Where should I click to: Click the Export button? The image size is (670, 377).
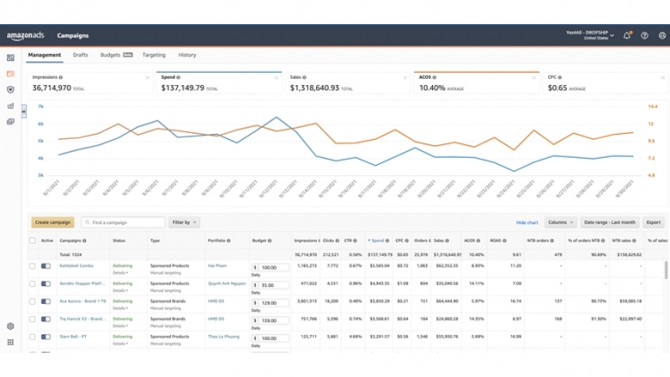[653, 222]
